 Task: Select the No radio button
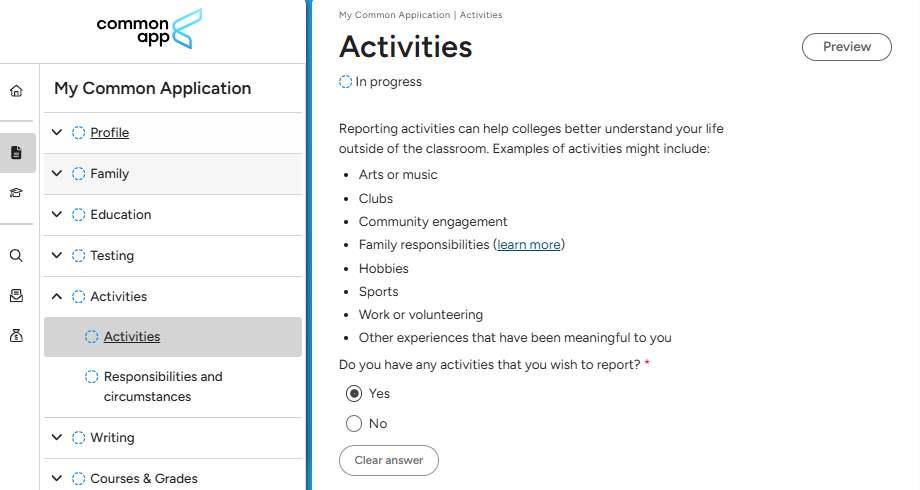click(354, 423)
